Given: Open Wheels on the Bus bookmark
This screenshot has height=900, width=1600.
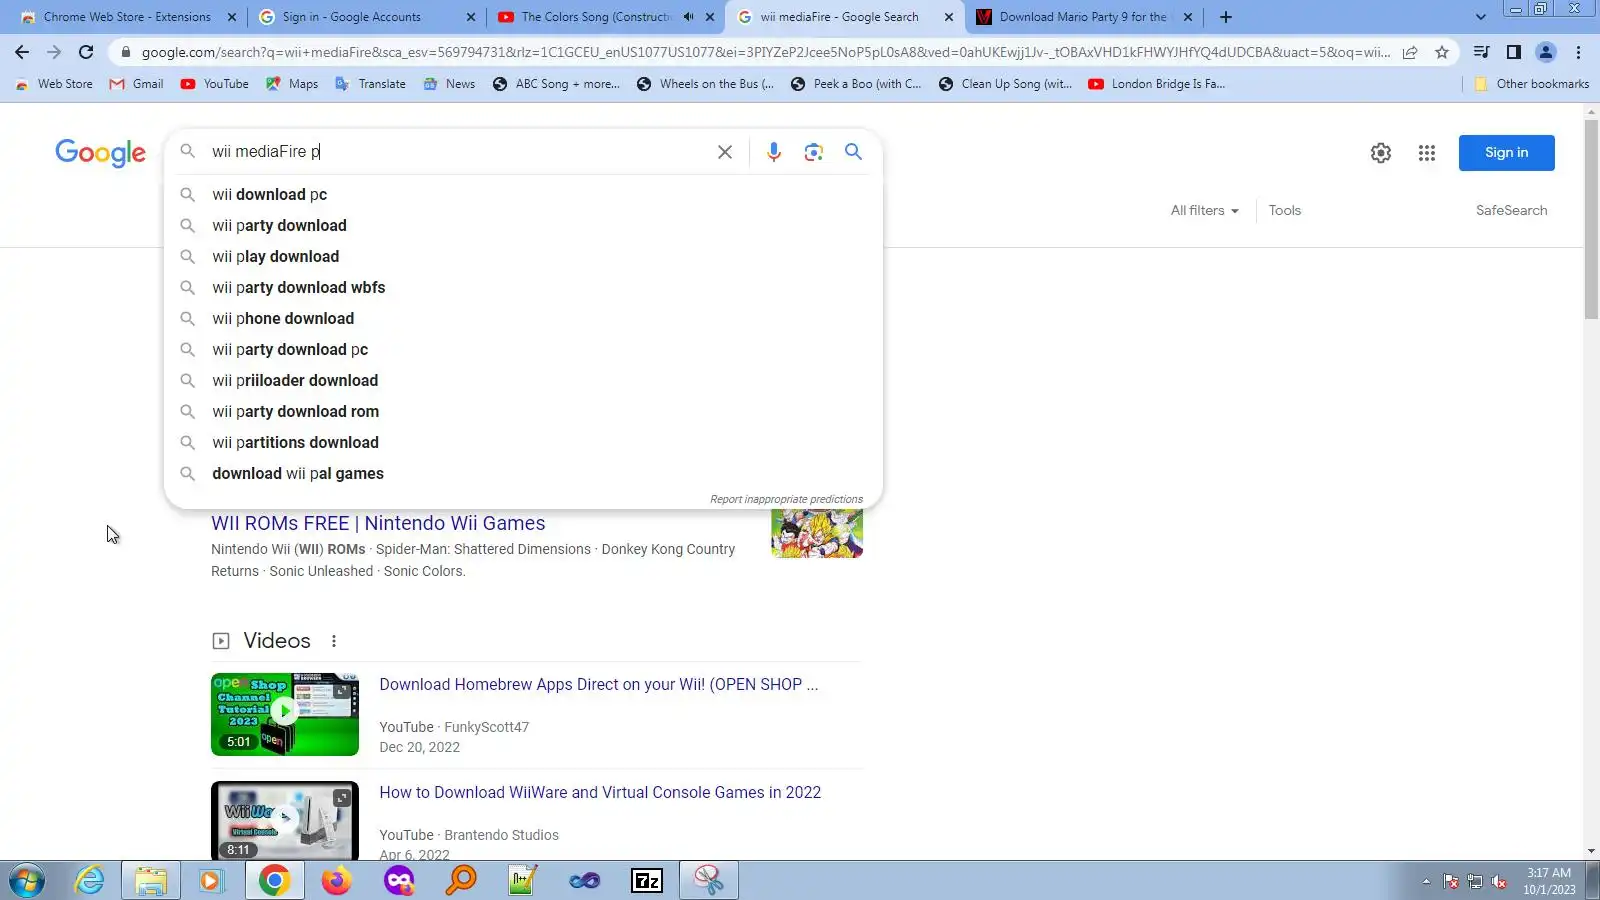Looking at the screenshot, I should click(706, 84).
